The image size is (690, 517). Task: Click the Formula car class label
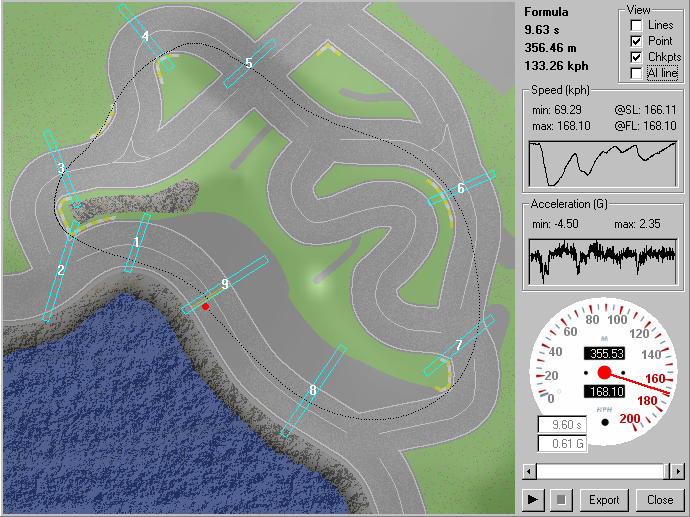(x=546, y=12)
